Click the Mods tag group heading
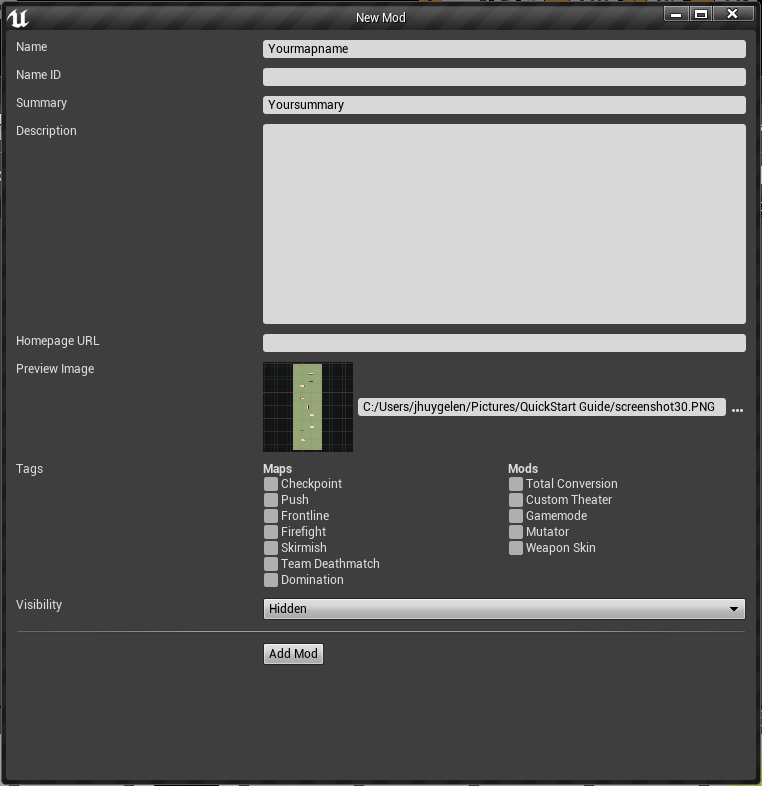The width and height of the screenshot is (762, 786). (523, 468)
